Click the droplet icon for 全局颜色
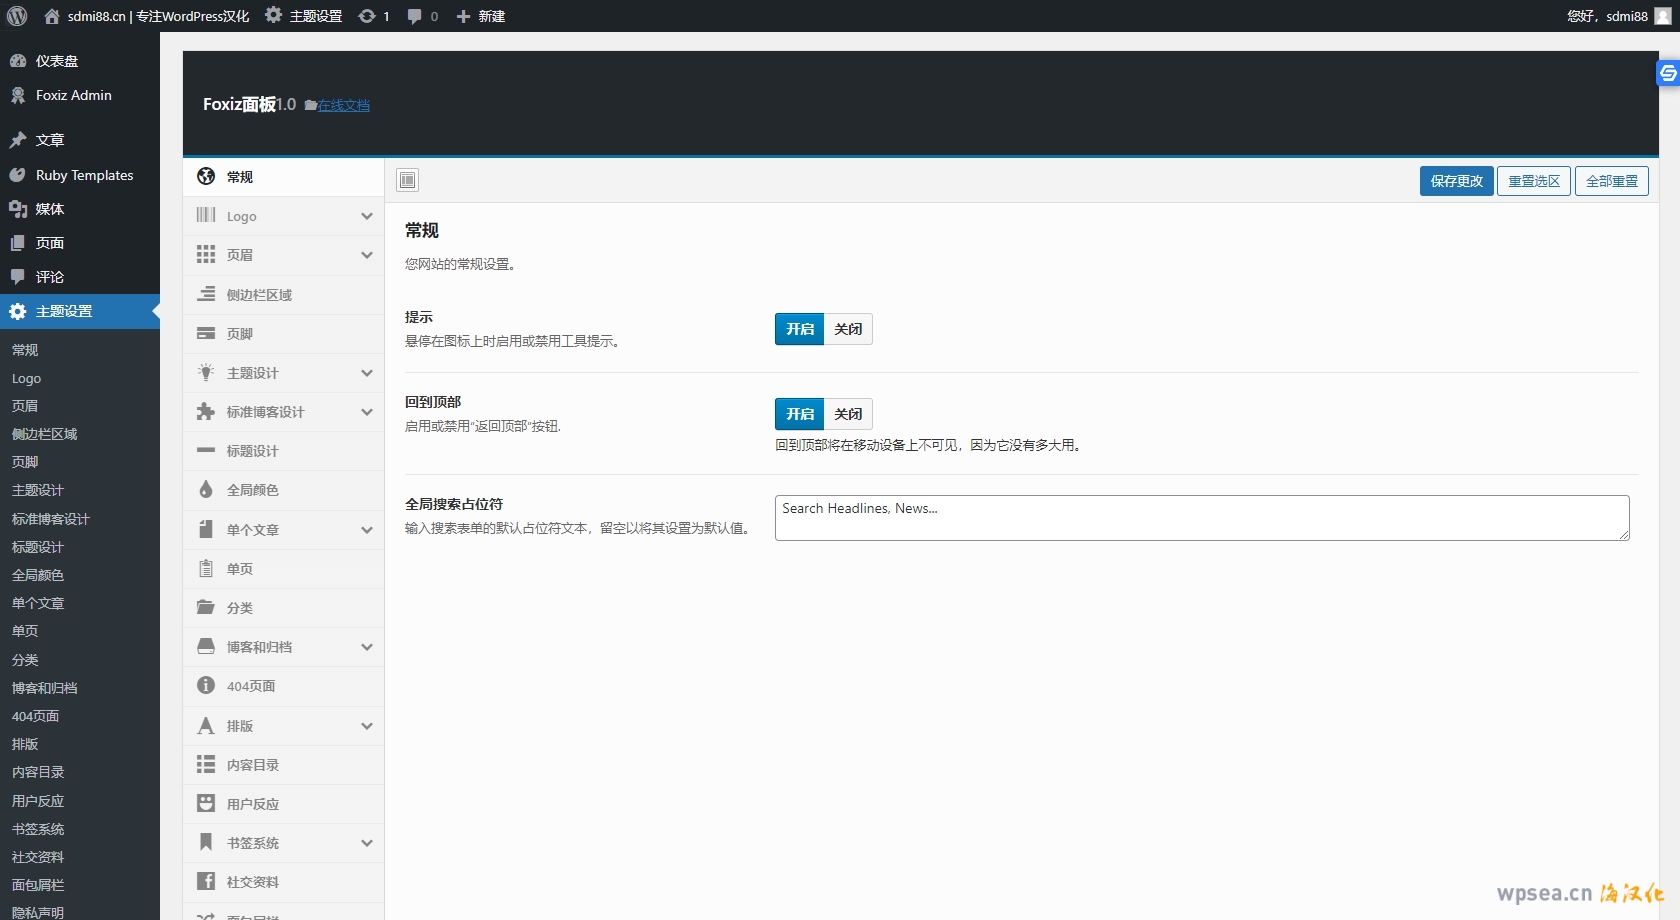This screenshot has width=1680, height=920. (x=206, y=489)
